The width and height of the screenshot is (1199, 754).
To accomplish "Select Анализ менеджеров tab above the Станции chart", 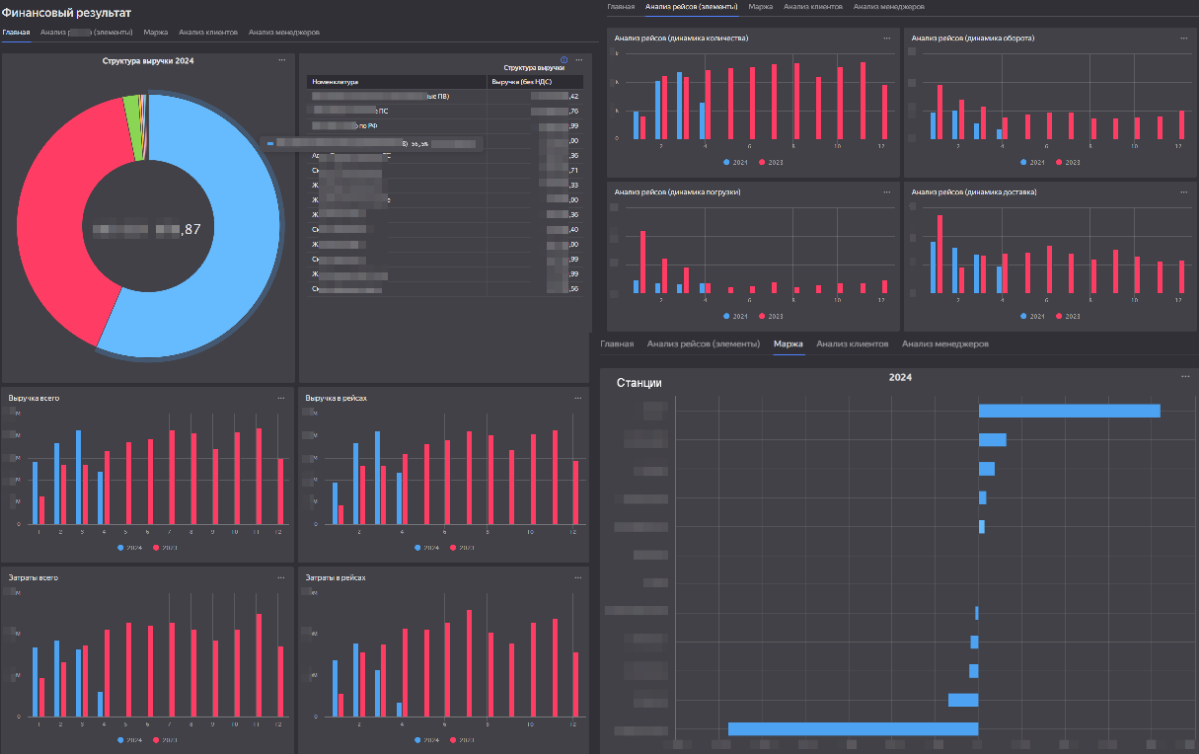I will (x=944, y=344).
